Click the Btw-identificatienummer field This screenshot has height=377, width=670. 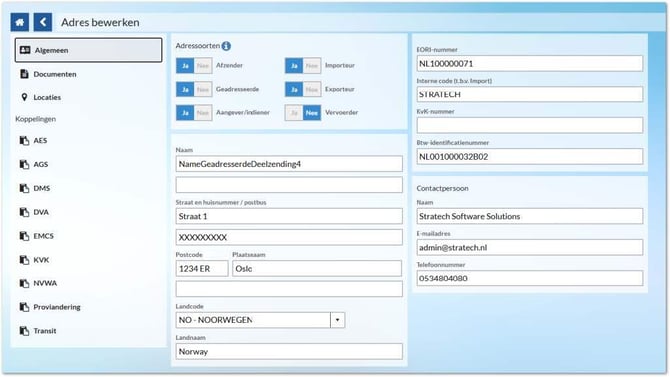click(x=529, y=156)
